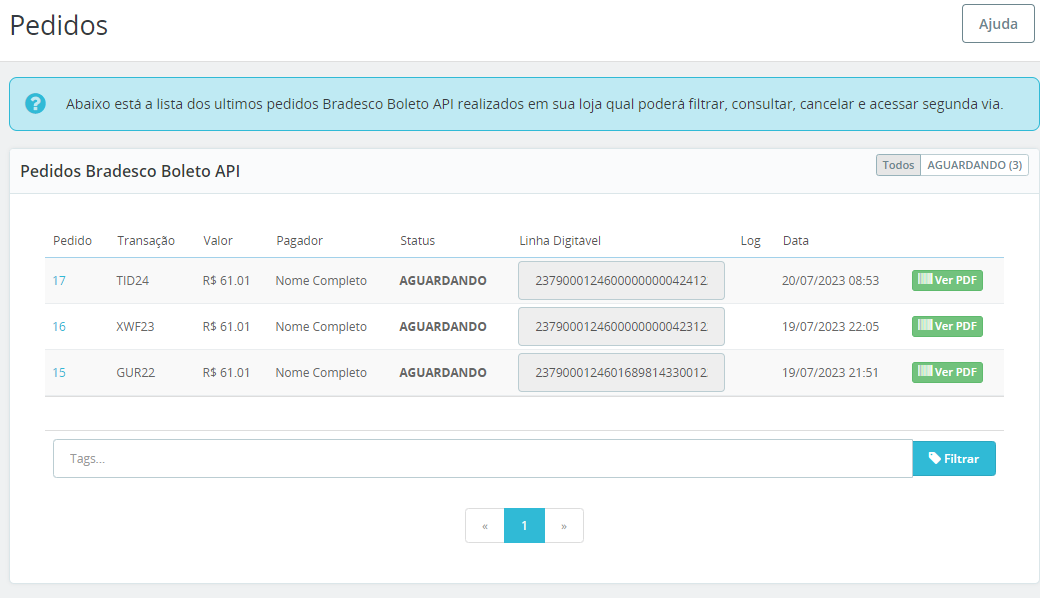Select the Todos filter tab
This screenshot has height=598, width=1040.
pos(898,165)
